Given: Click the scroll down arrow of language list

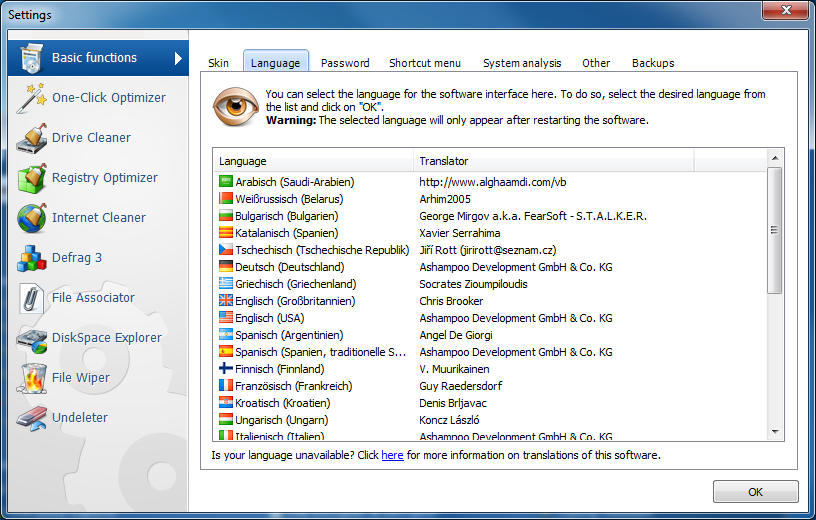Looking at the screenshot, I should click(x=775, y=431).
